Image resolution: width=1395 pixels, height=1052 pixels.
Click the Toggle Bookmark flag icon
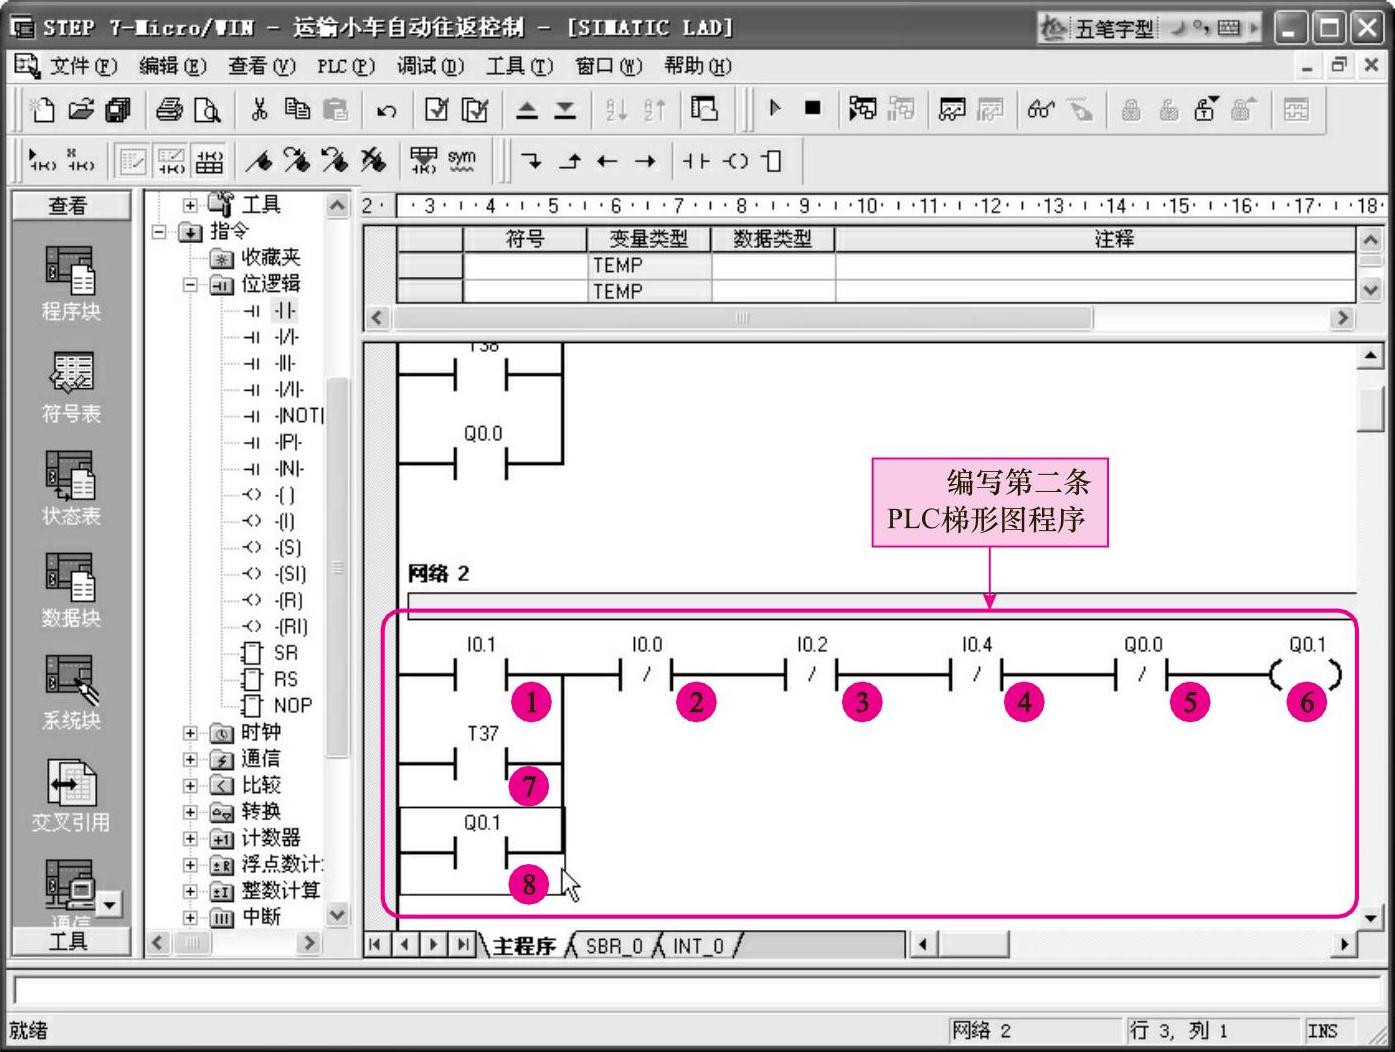click(x=259, y=160)
